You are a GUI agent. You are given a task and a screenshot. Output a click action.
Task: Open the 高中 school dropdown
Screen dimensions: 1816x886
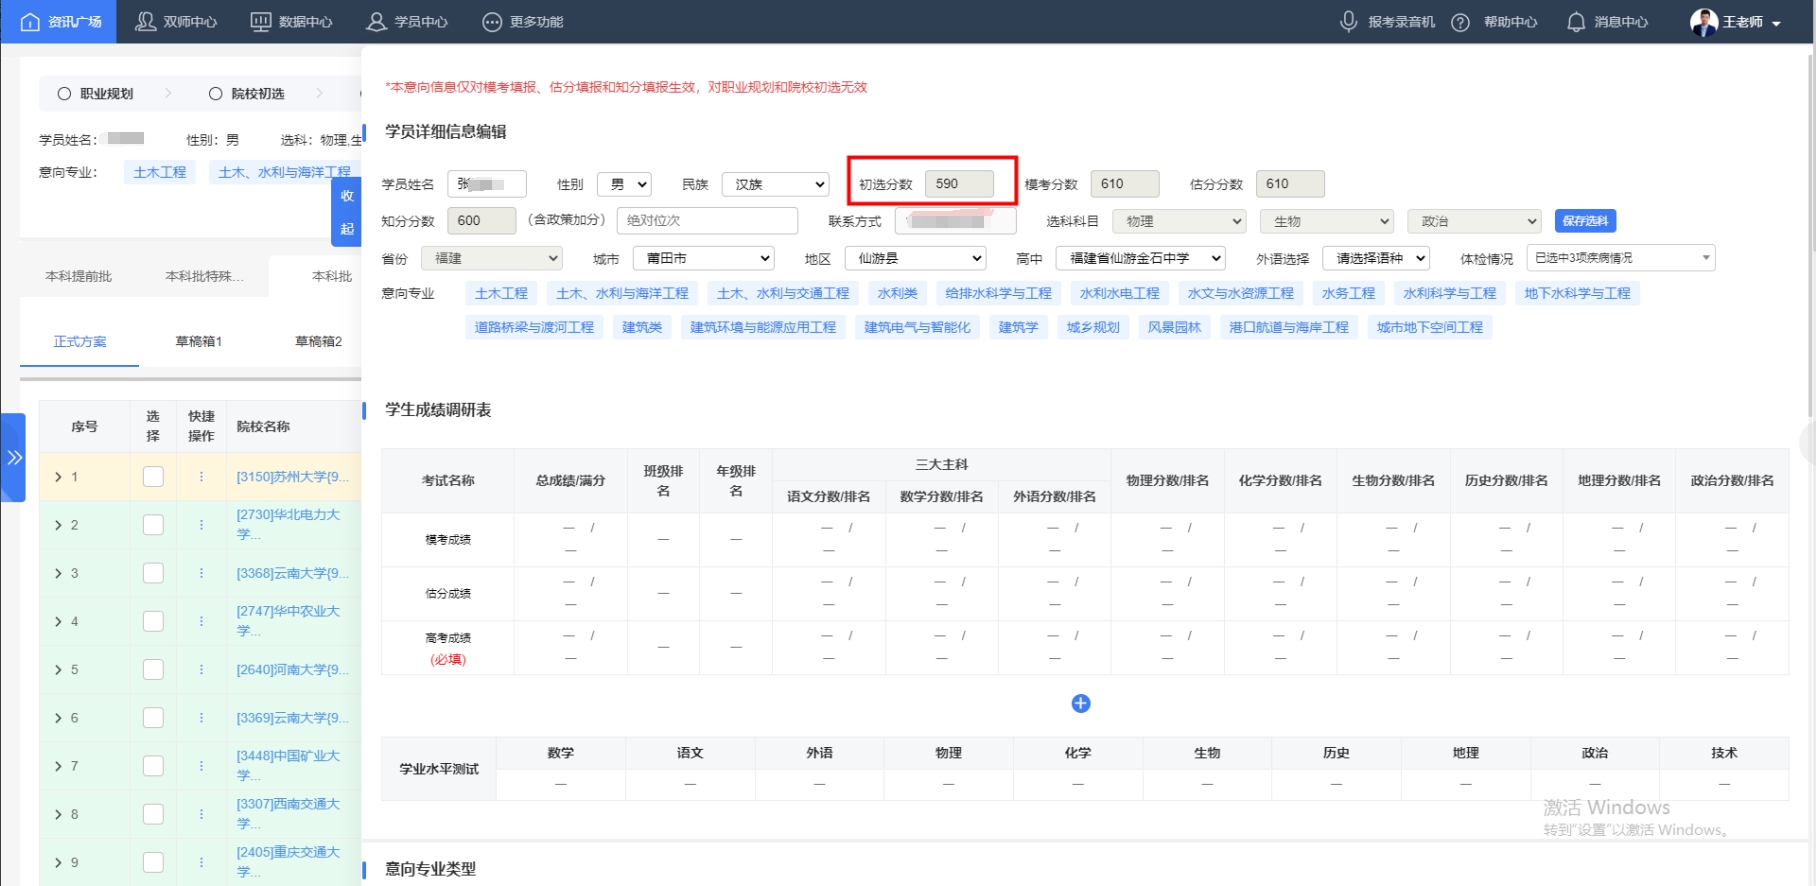coord(1141,258)
